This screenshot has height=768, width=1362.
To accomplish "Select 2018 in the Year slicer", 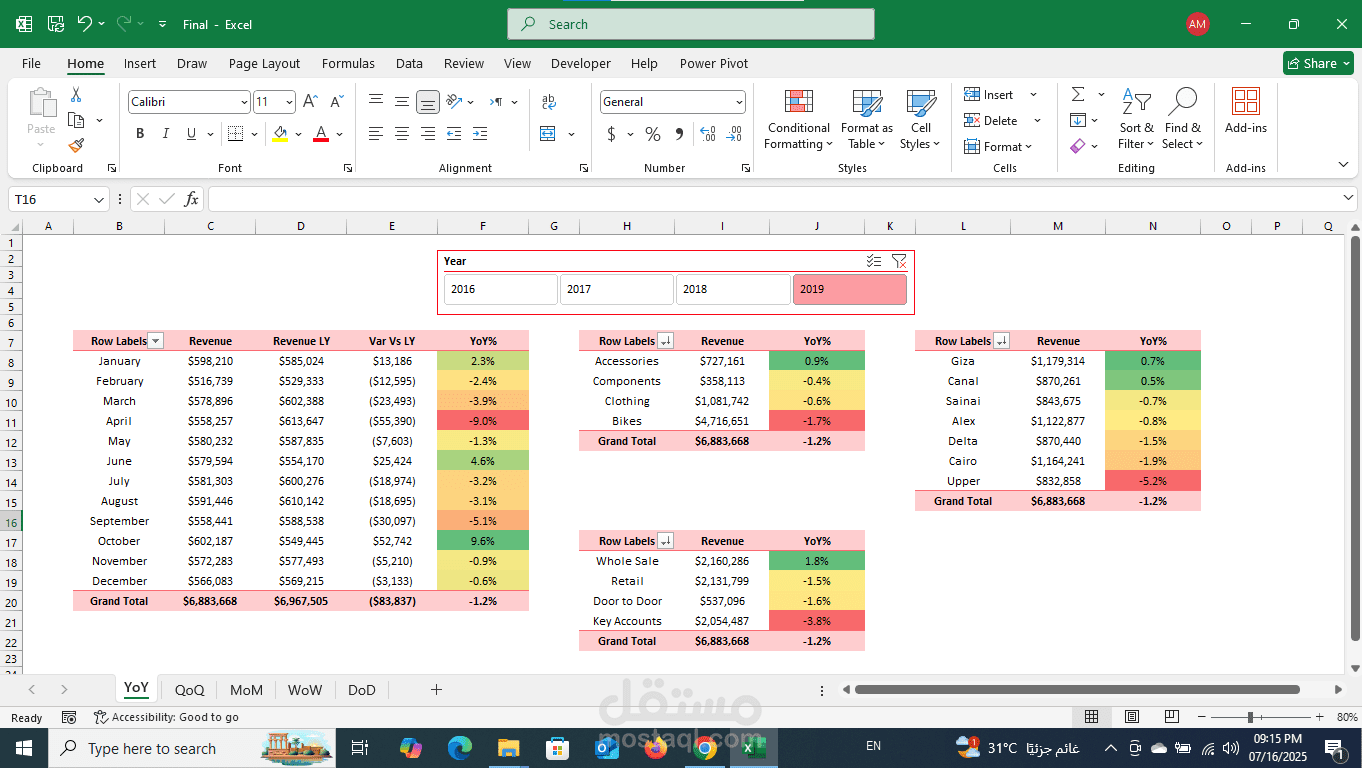I will pos(733,289).
